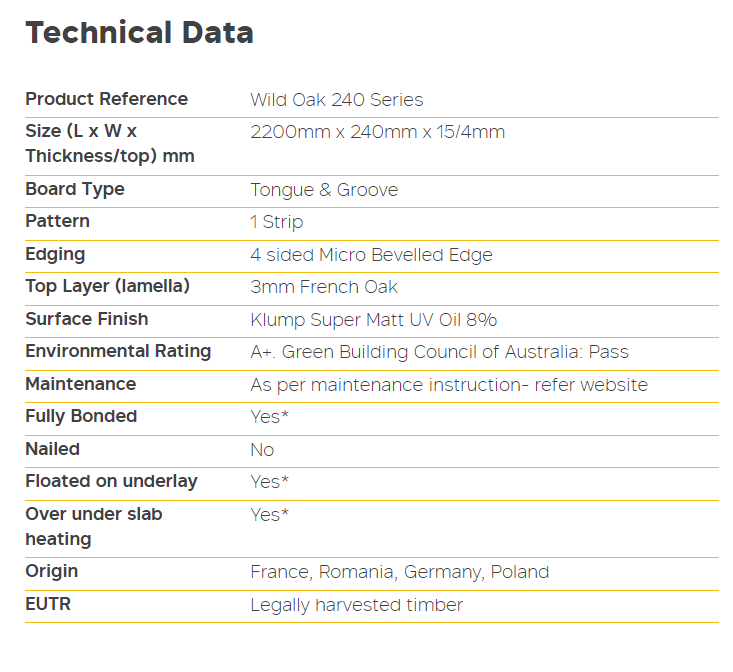Click the Floated on underlay label
The image size is (733, 672).
click(x=111, y=481)
